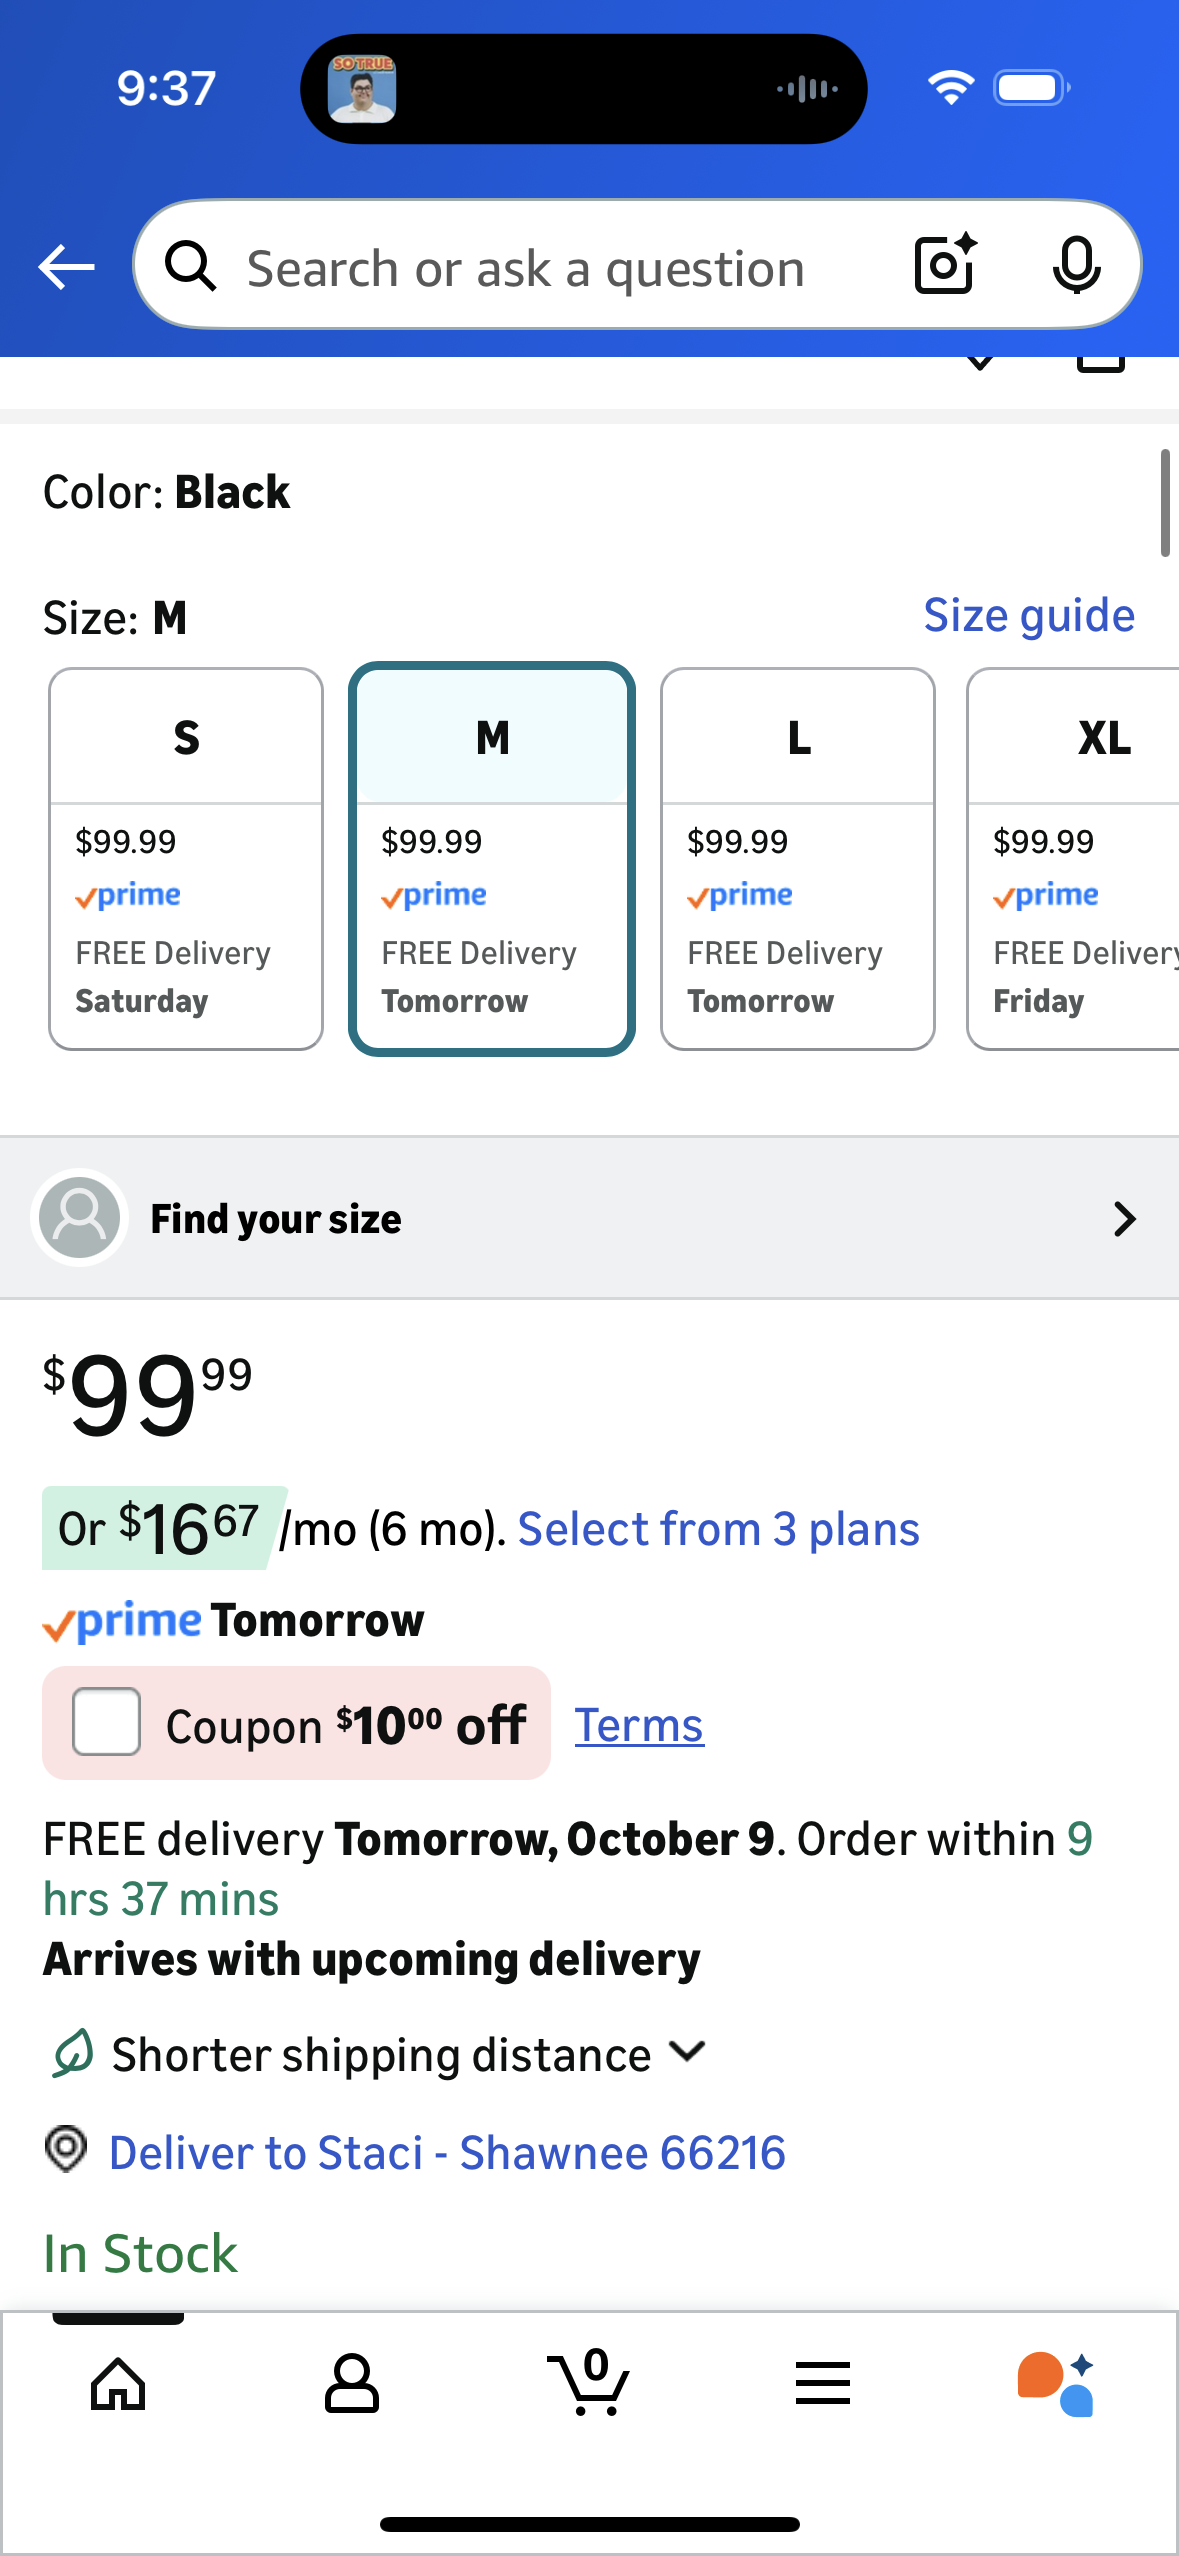Expand Shorter shipping distance details
This screenshot has width=1179, height=2556.
[688, 2054]
